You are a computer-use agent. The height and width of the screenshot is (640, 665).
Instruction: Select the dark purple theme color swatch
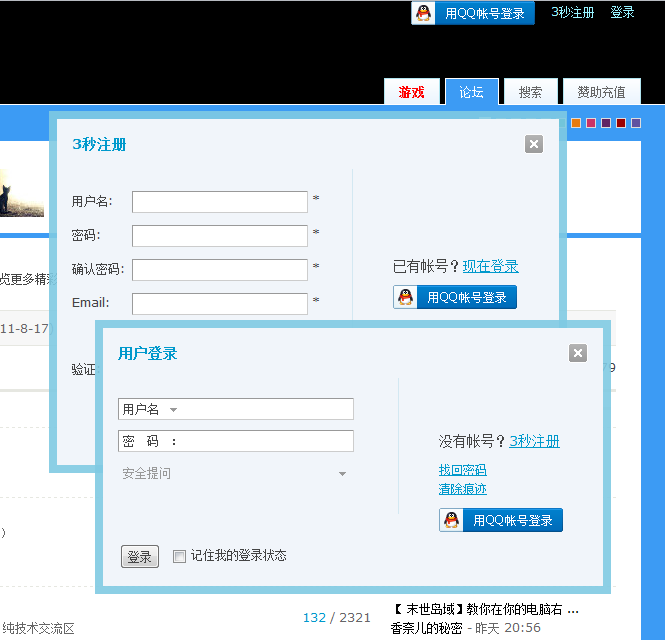606,123
